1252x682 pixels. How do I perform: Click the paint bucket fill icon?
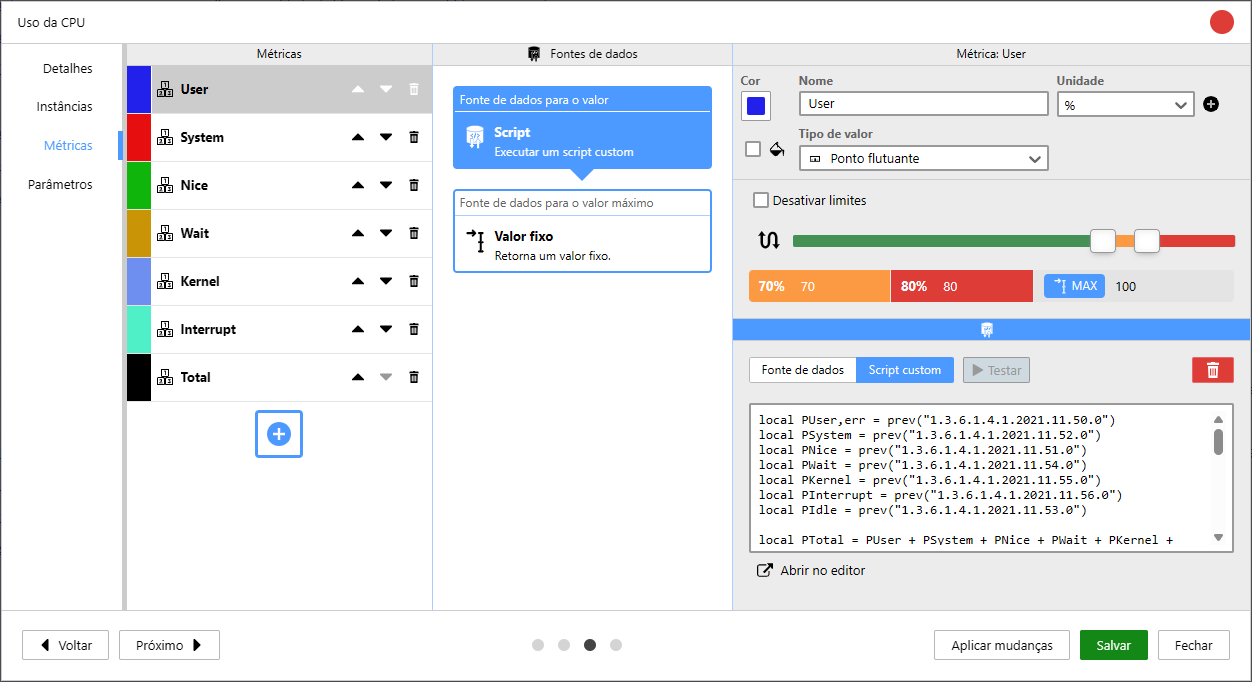[x=777, y=149]
